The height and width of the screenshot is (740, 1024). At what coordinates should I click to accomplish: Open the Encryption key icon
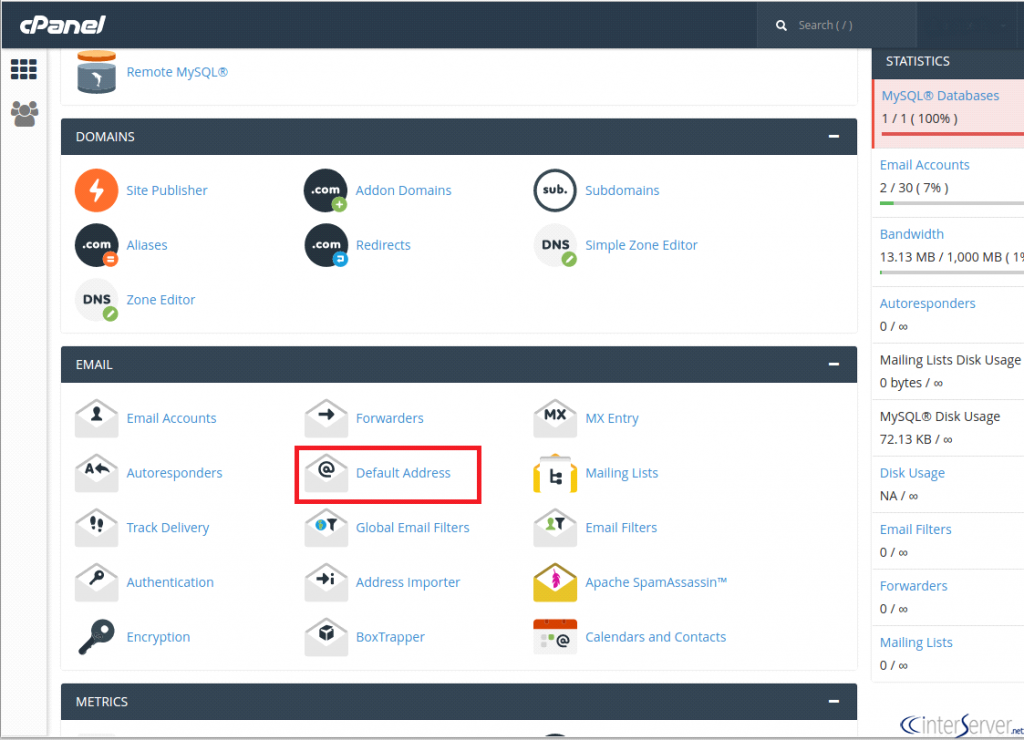coord(96,637)
